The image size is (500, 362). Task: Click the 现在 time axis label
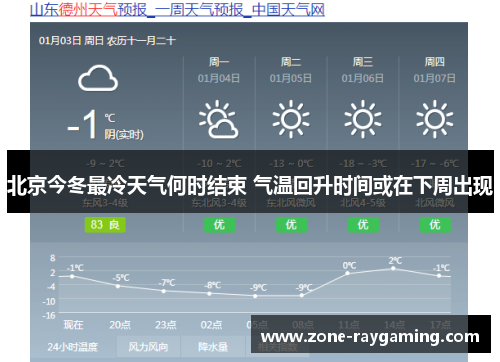pos(73,325)
